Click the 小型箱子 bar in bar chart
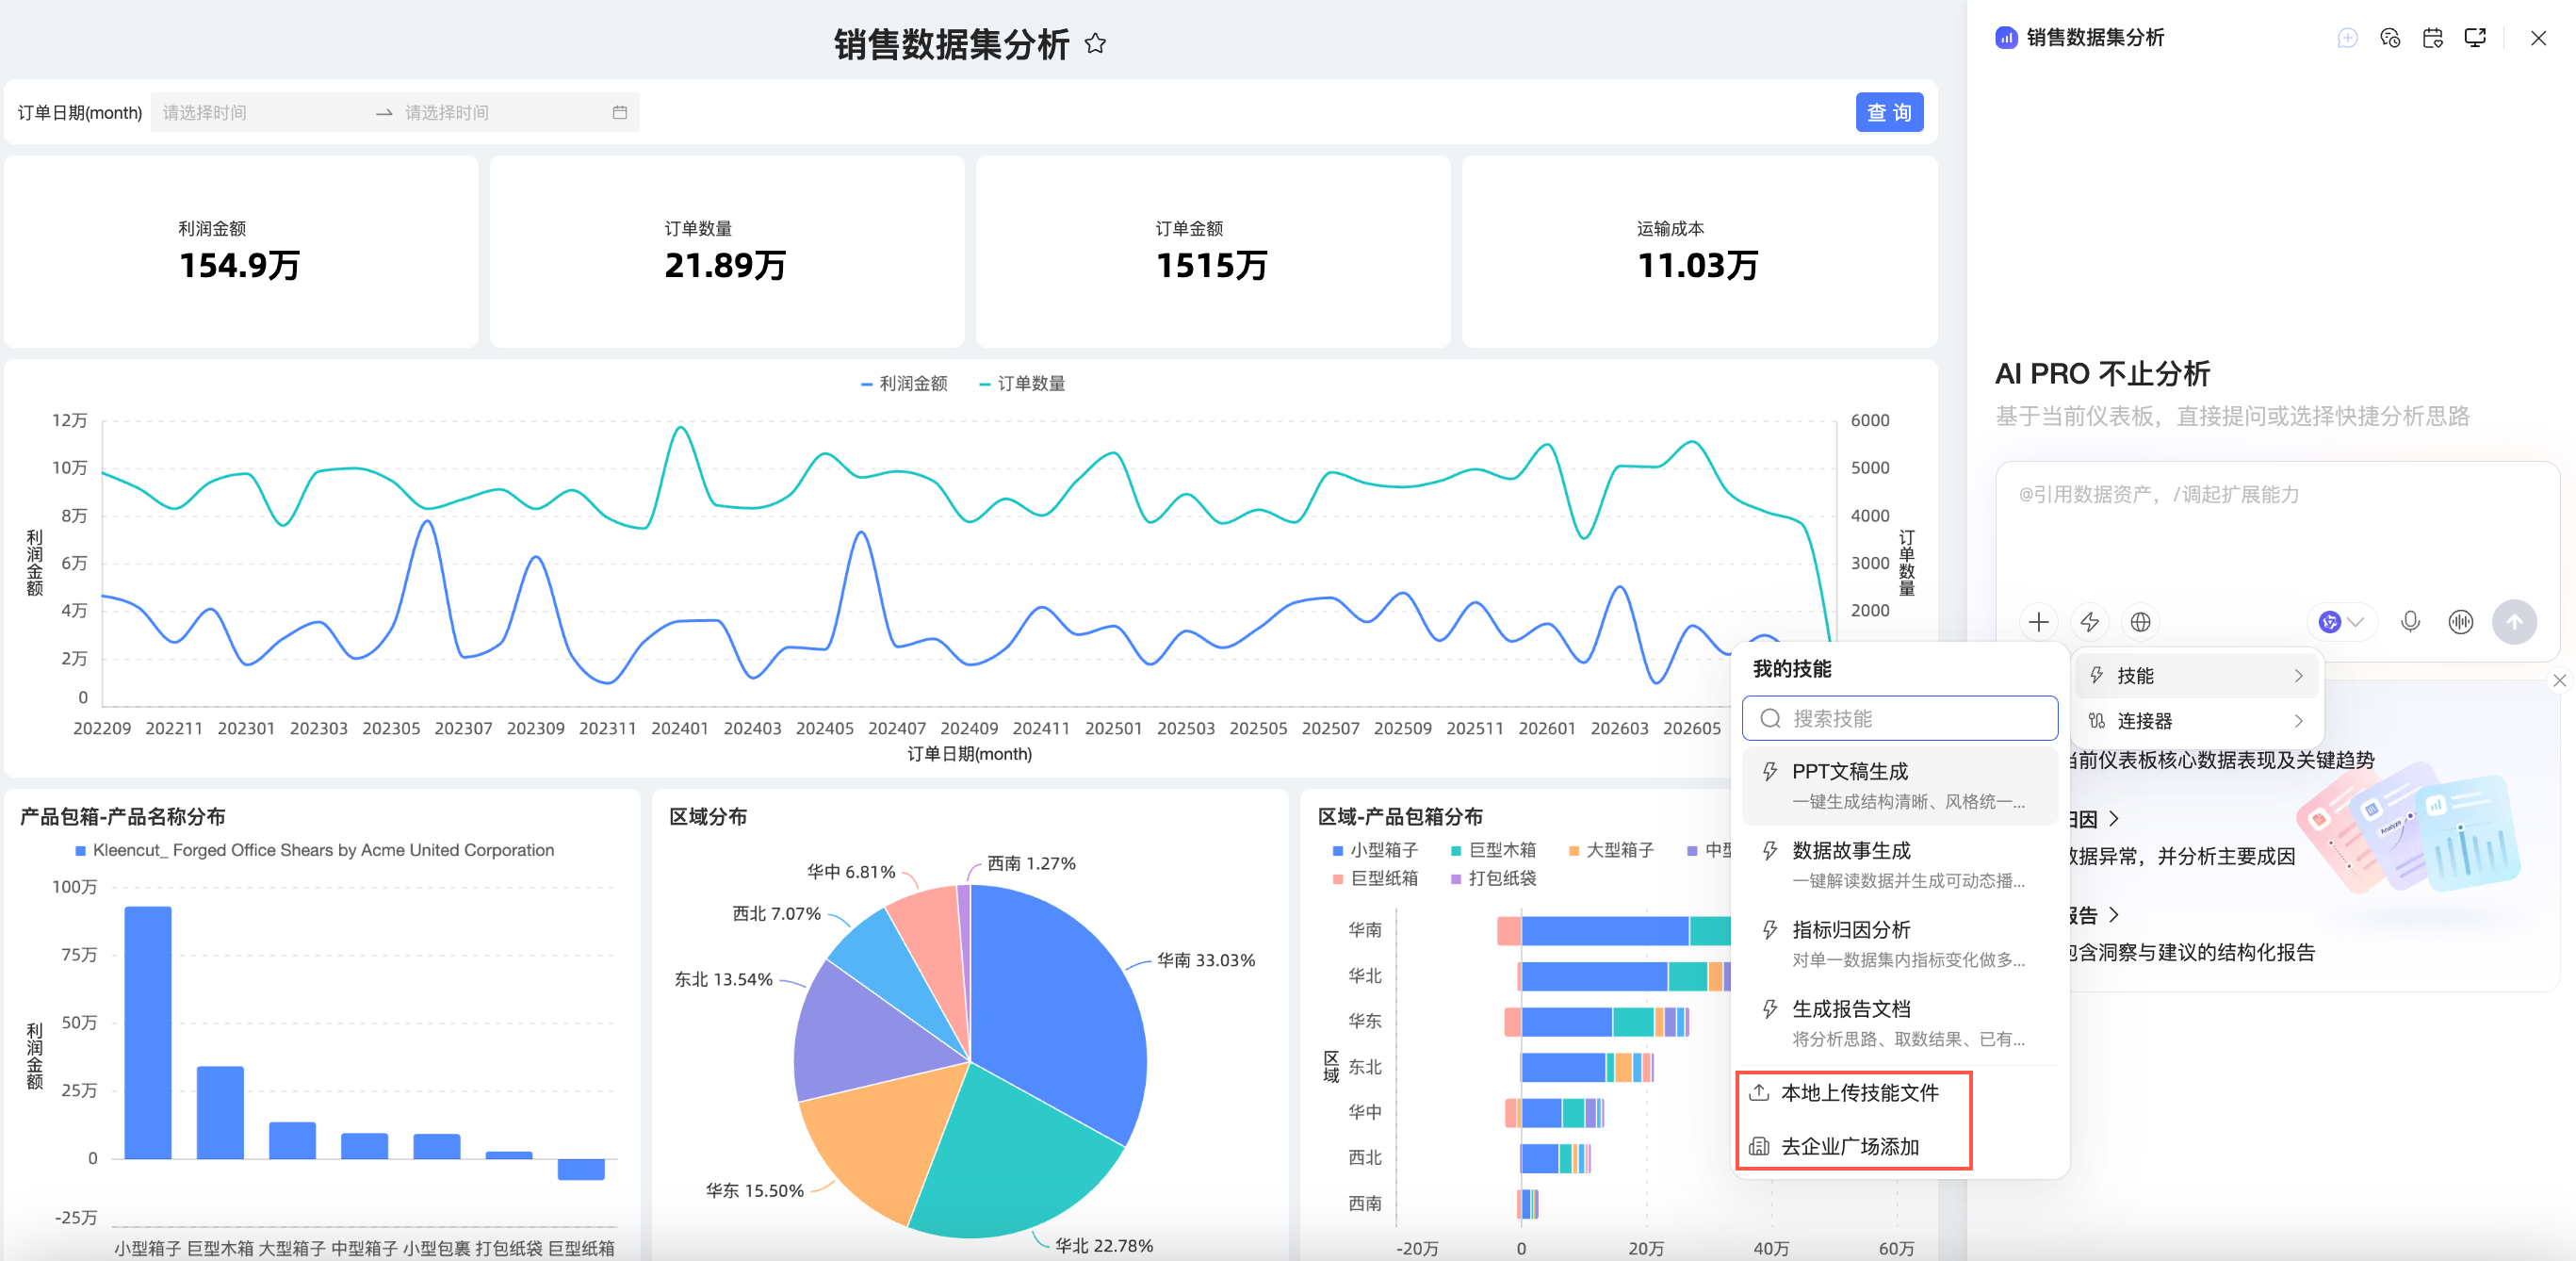This screenshot has width=2576, height=1261. point(148,1032)
